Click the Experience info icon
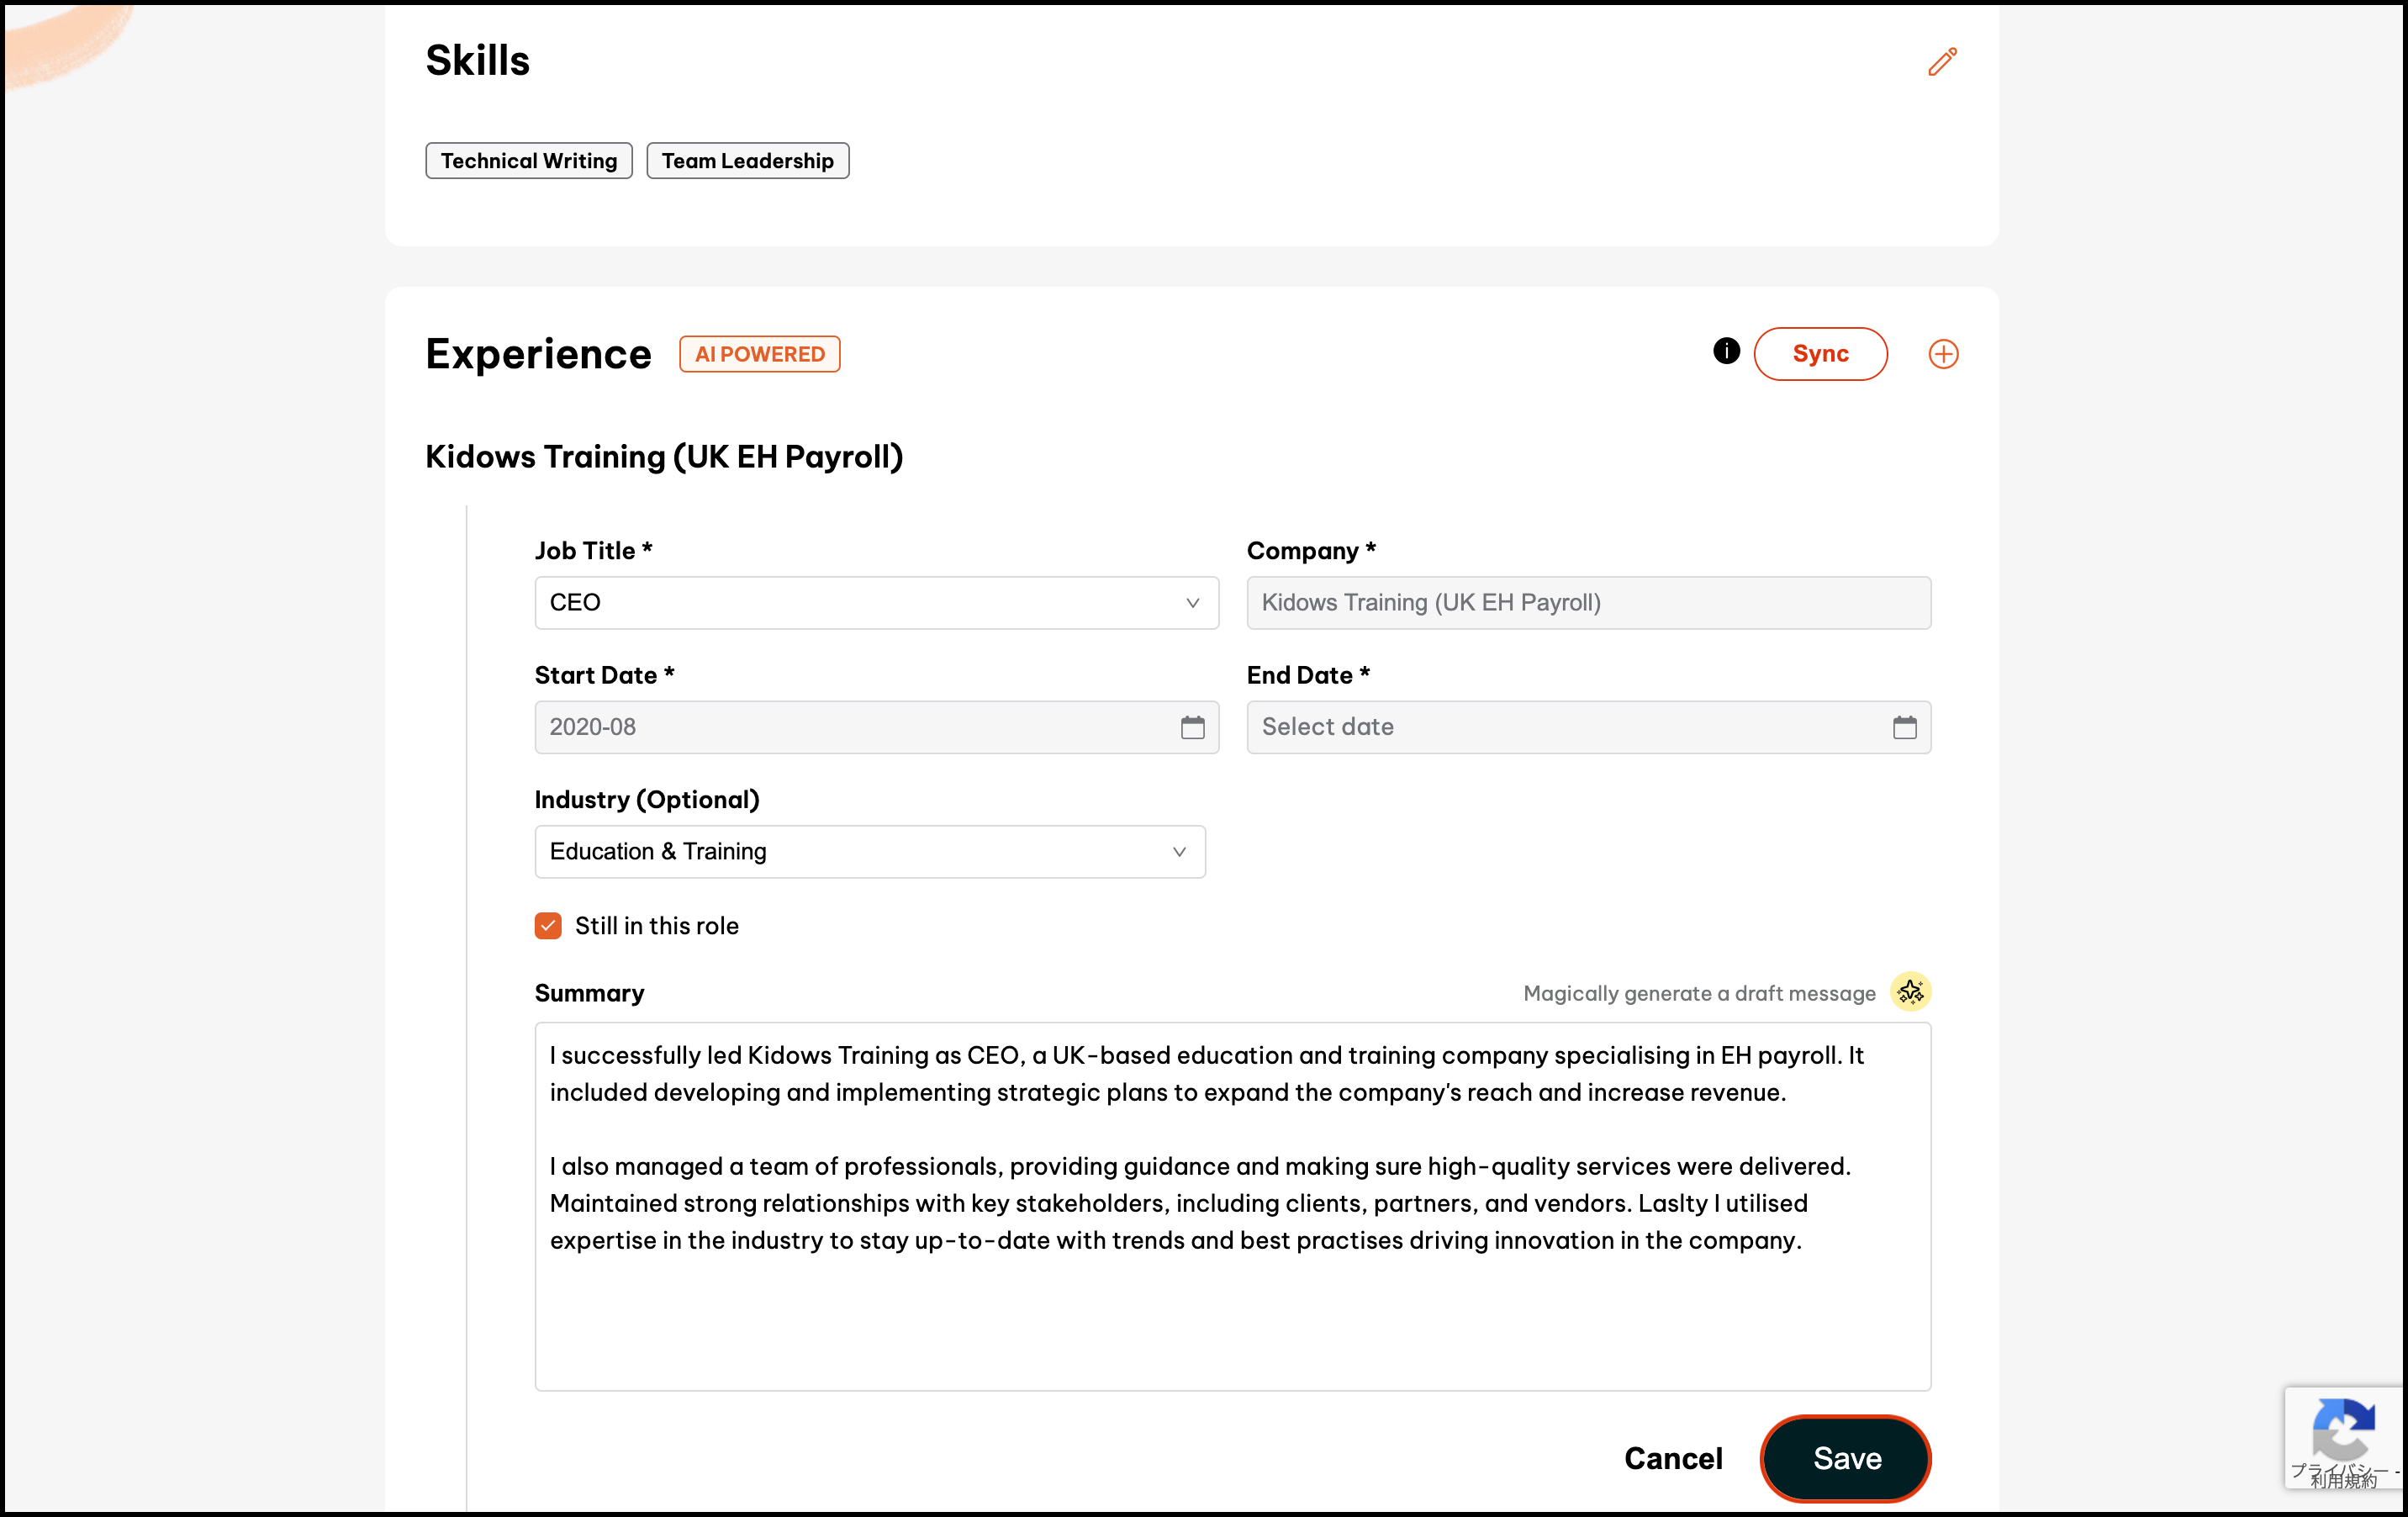Screen dimensions: 2408x1517 pos(1726,351)
